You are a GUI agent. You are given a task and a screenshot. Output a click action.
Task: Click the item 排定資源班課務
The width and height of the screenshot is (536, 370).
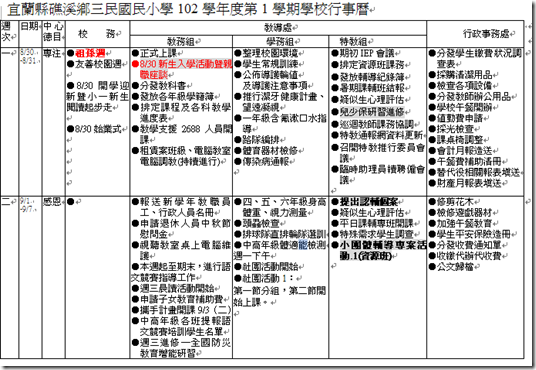click(372, 65)
